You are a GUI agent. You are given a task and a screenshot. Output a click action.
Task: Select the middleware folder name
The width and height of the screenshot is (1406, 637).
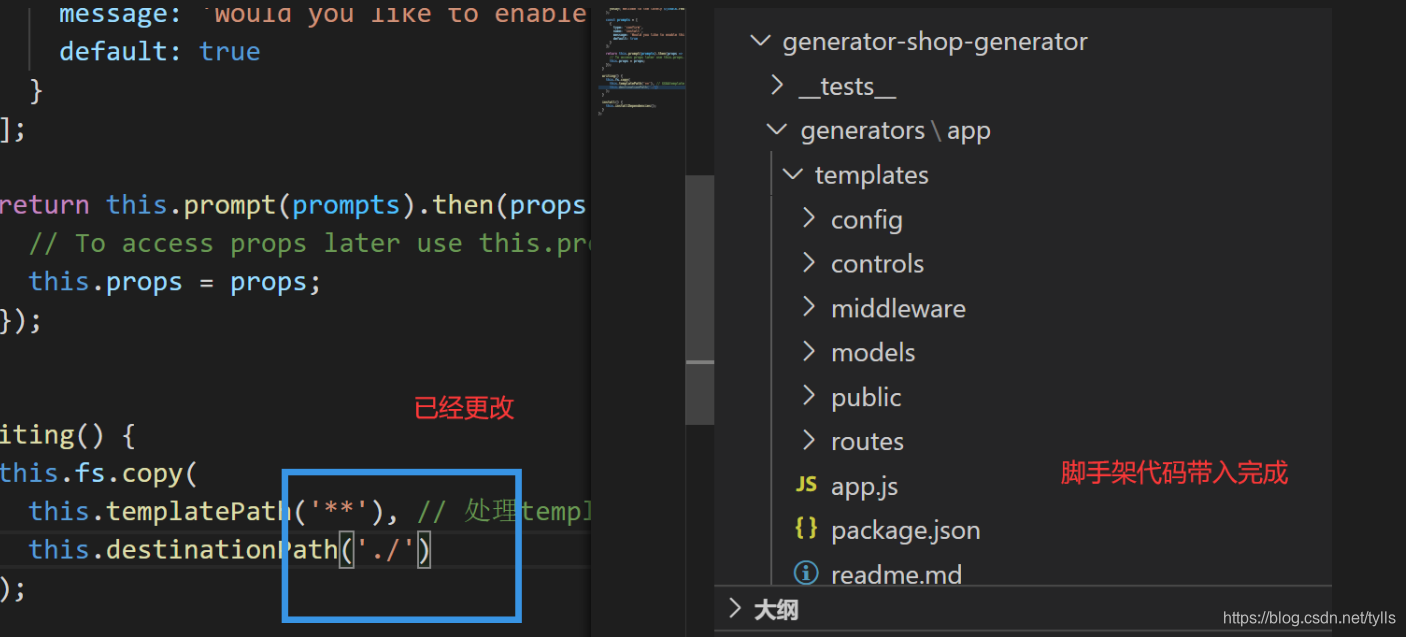click(x=899, y=308)
